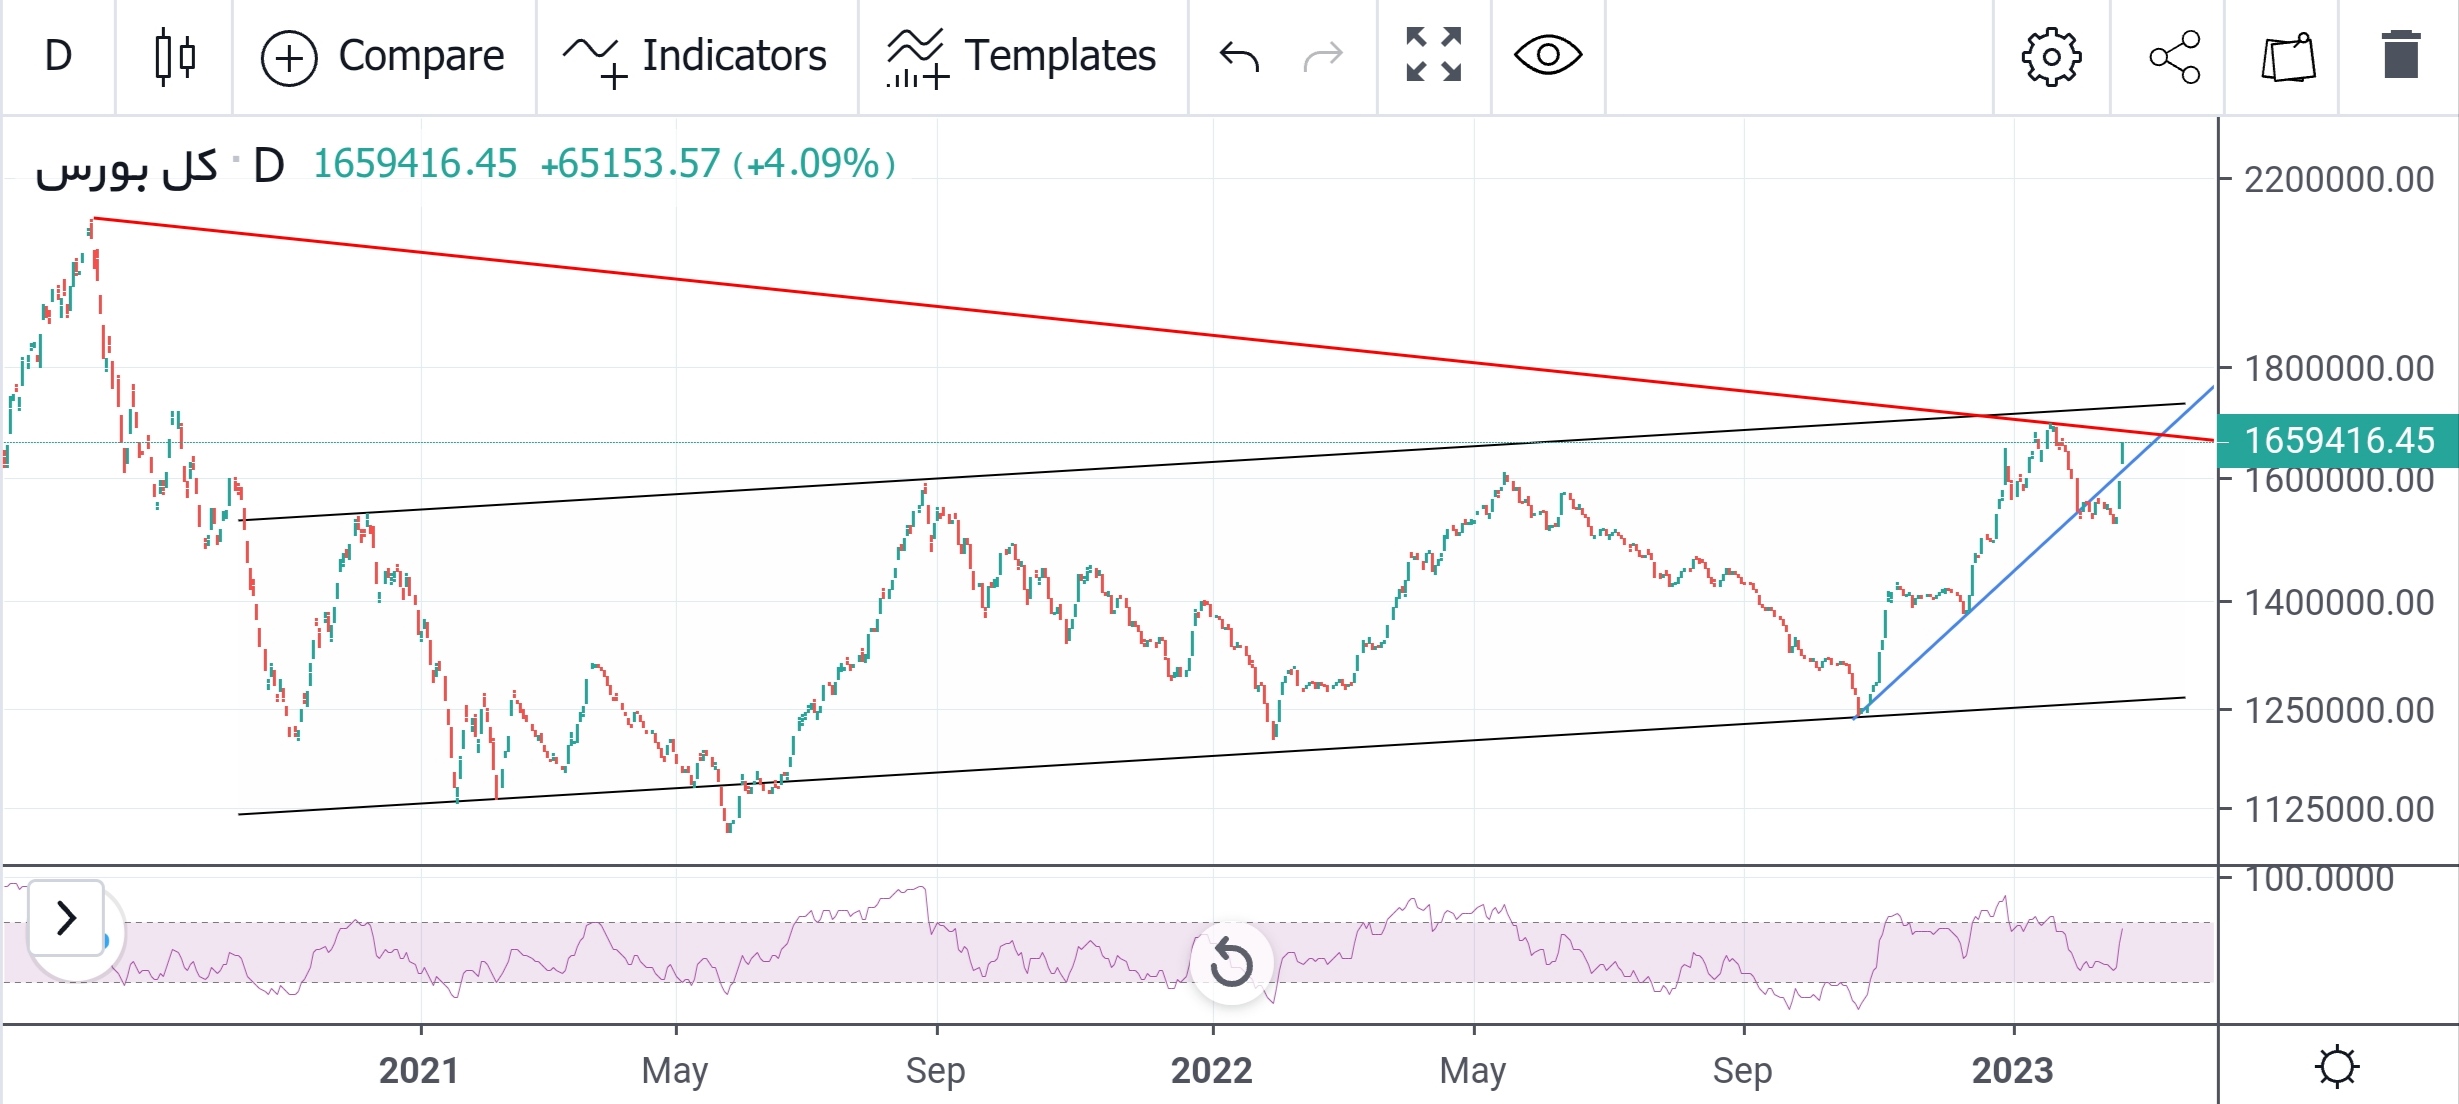2459x1104 pixels.
Task: Click the redo arrow icon
Action: (x=1323, y=56)
